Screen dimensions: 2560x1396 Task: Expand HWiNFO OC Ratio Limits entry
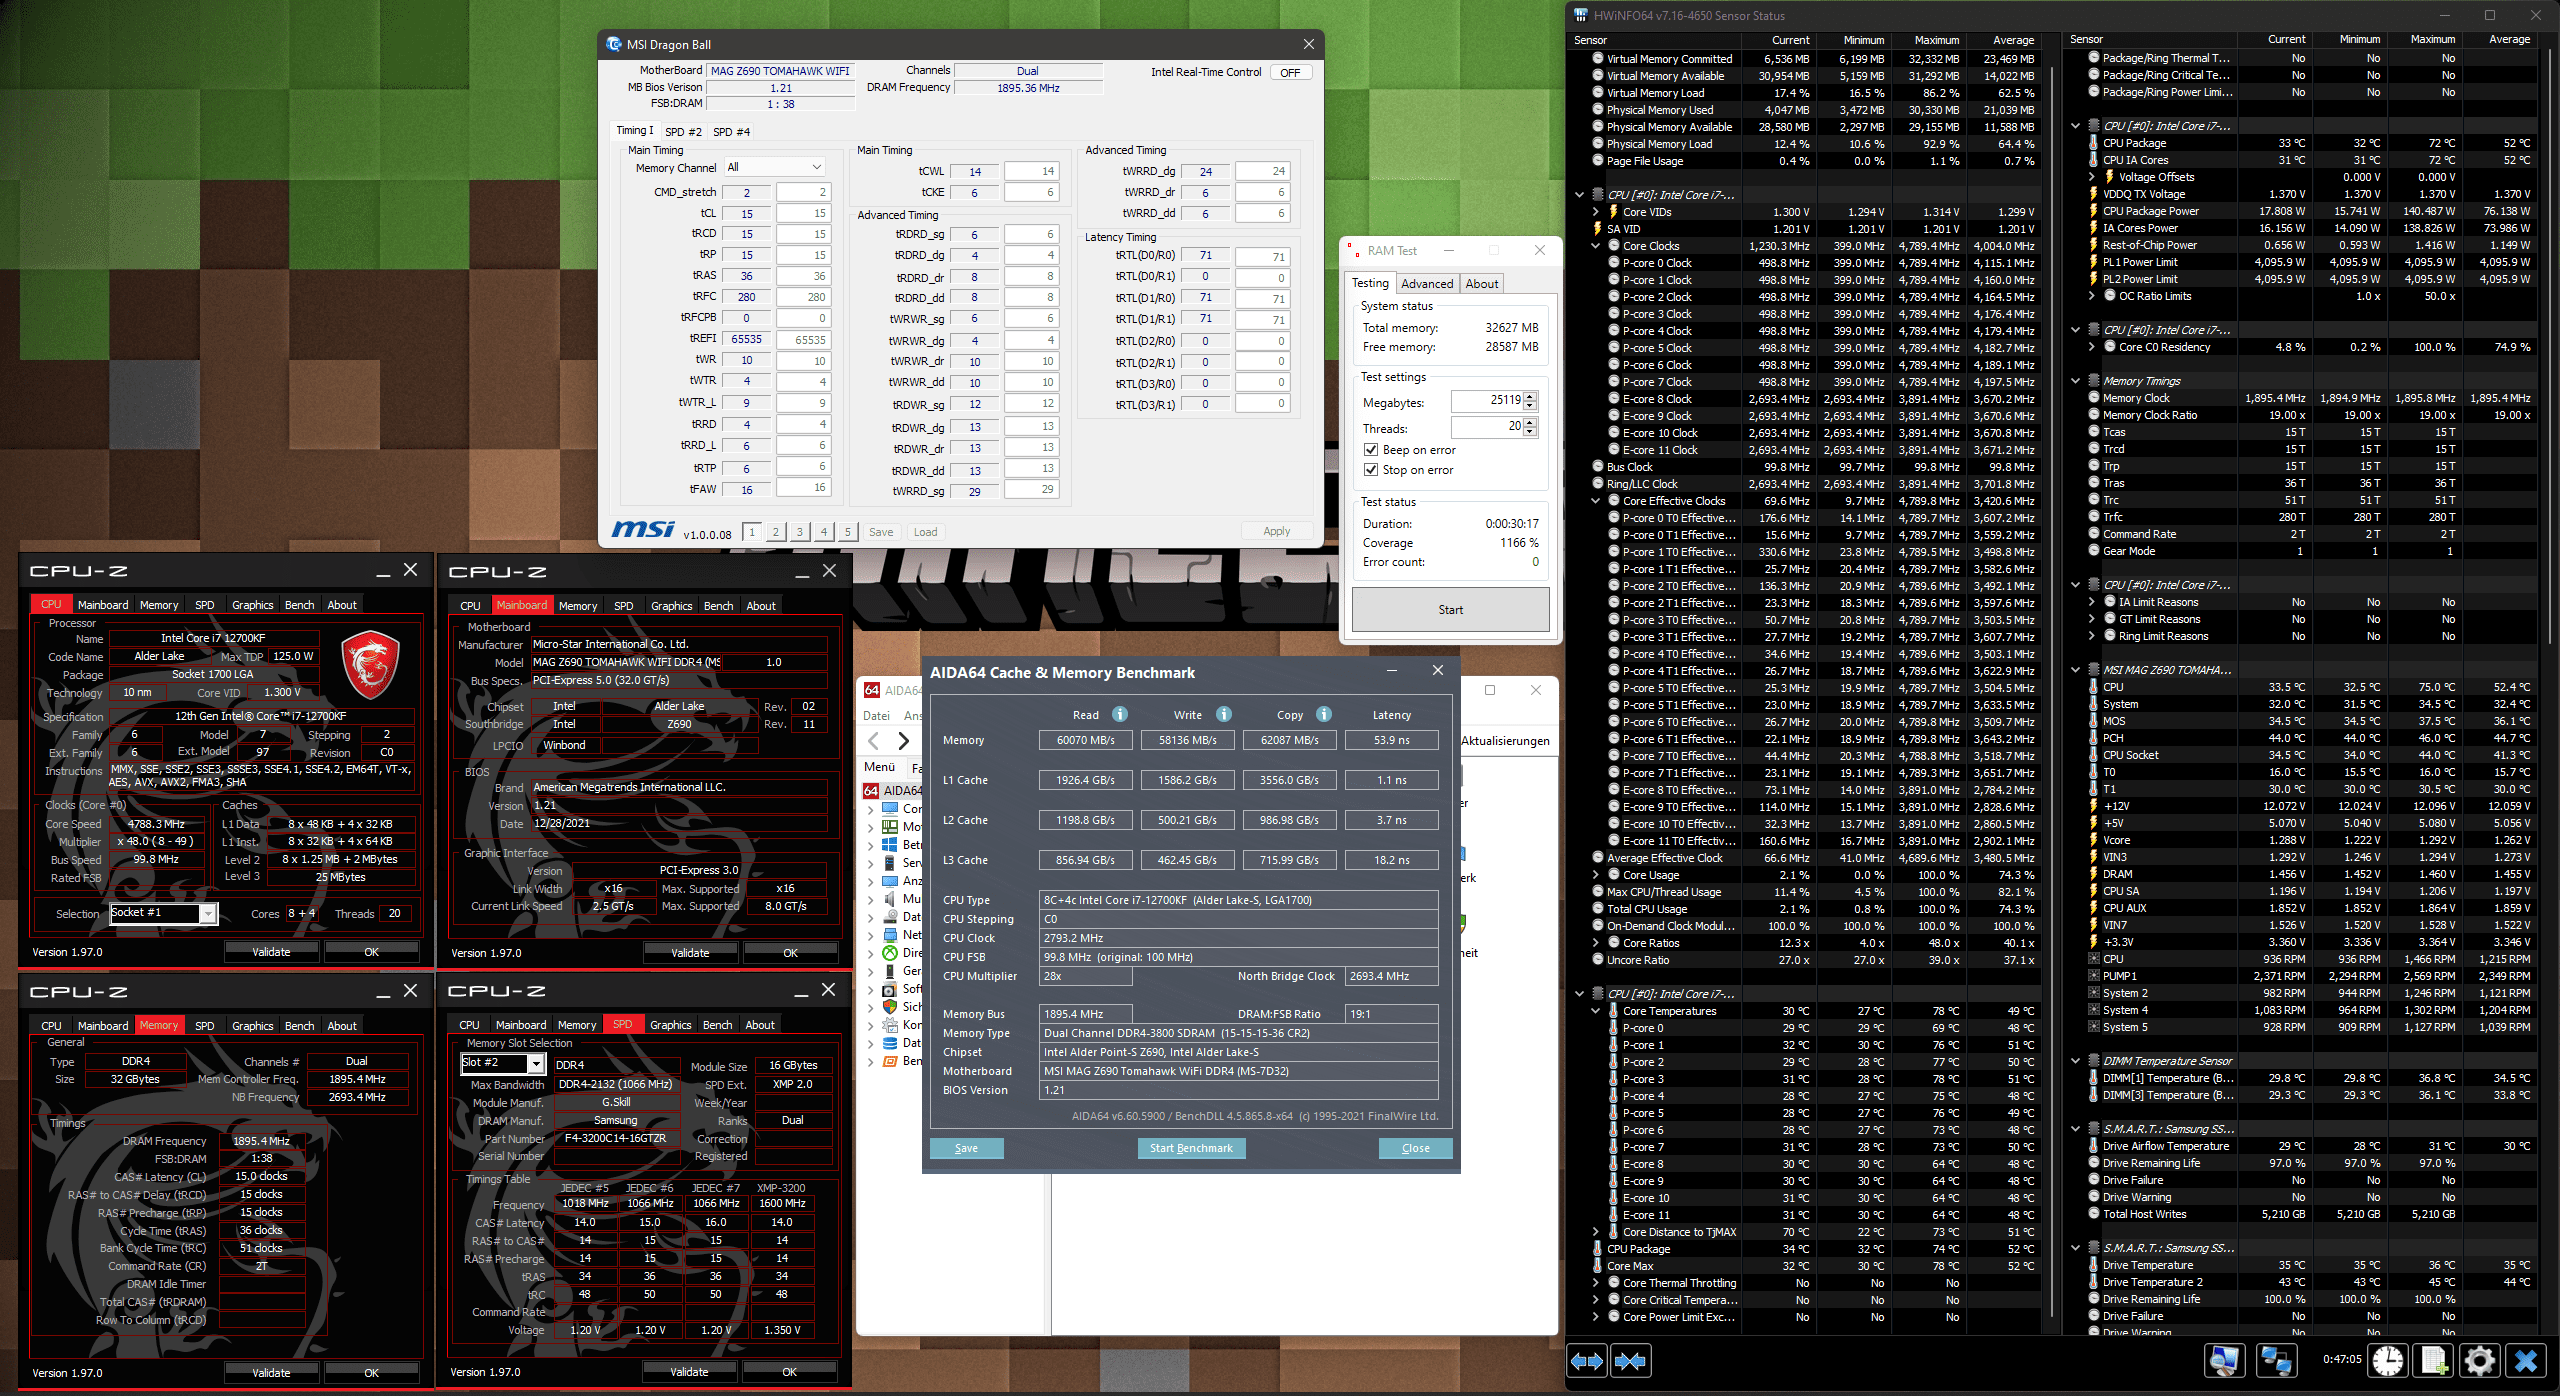(2092, 296)
